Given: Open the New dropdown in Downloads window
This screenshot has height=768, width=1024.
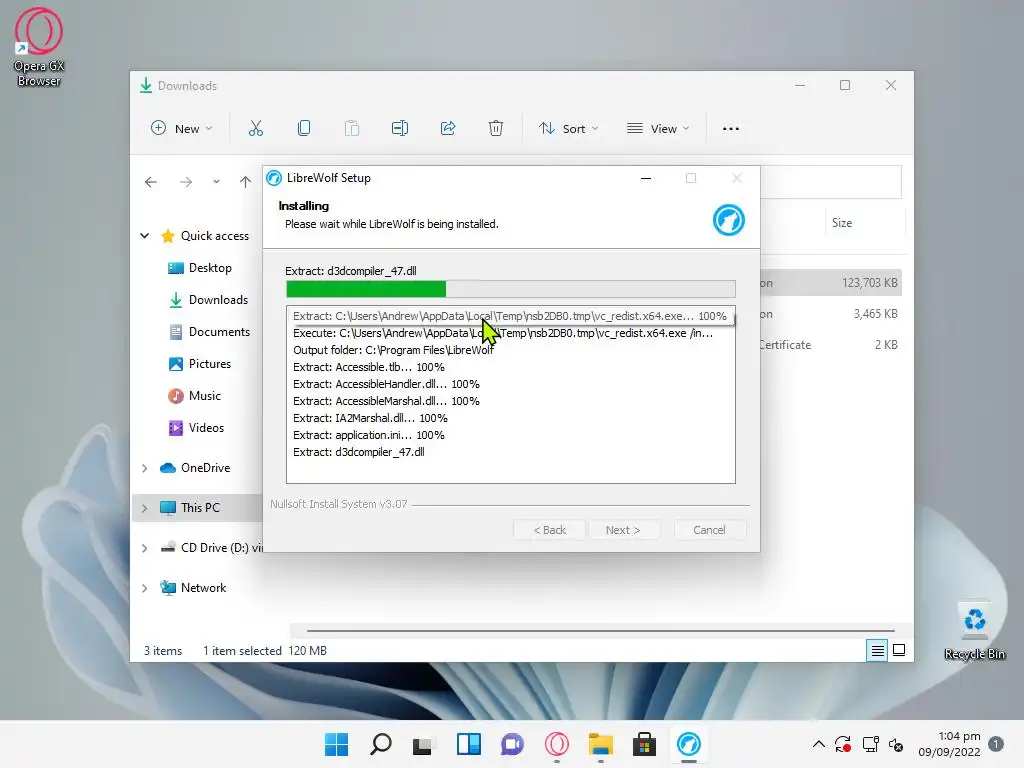Looking at the screenshot, I should [182, 128].
